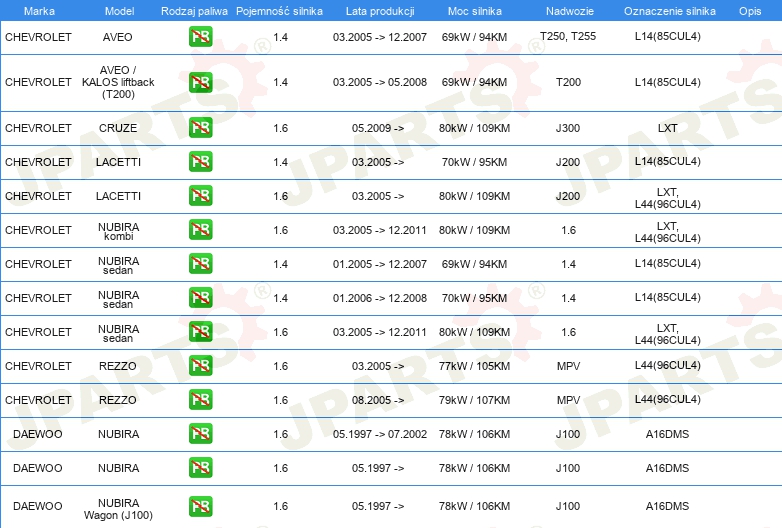Click the Nadwozie column header
782x528 pixels.
pos(570,11)
